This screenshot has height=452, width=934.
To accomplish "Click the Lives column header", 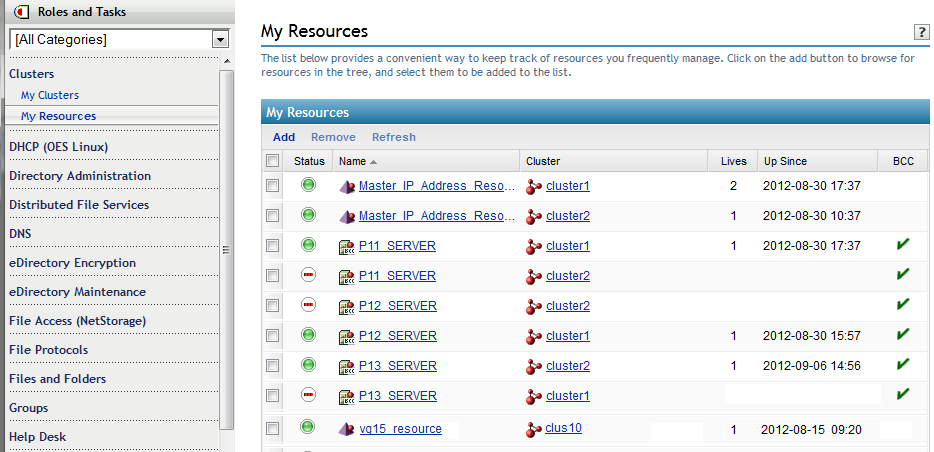I will (x=733, y=161).
